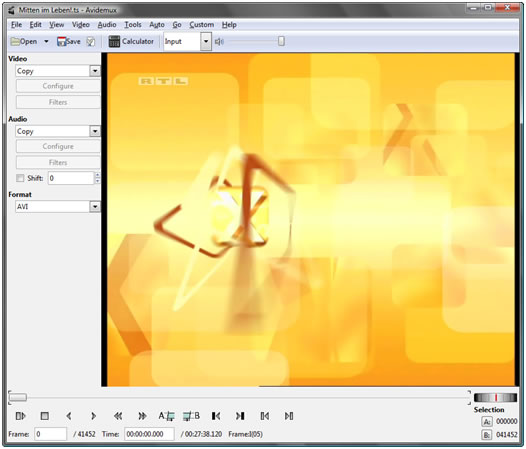
Task: Click the Play button icon
Action: (20, 416)
